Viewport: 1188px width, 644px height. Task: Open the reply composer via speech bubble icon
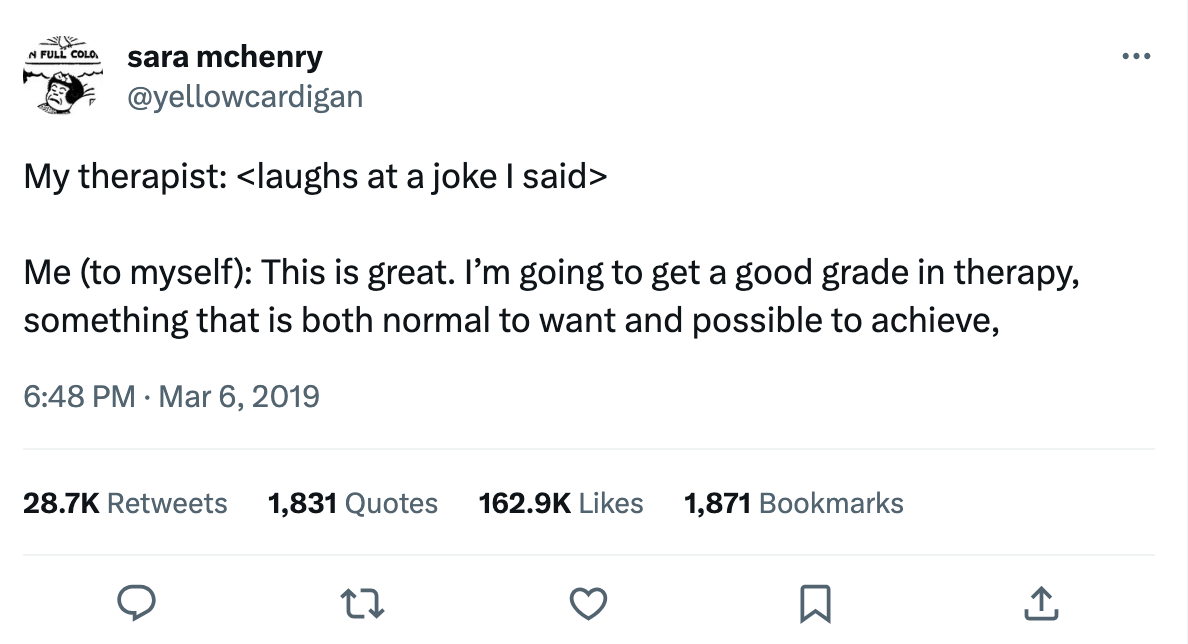pyautogui.click(x=138, y=603)
